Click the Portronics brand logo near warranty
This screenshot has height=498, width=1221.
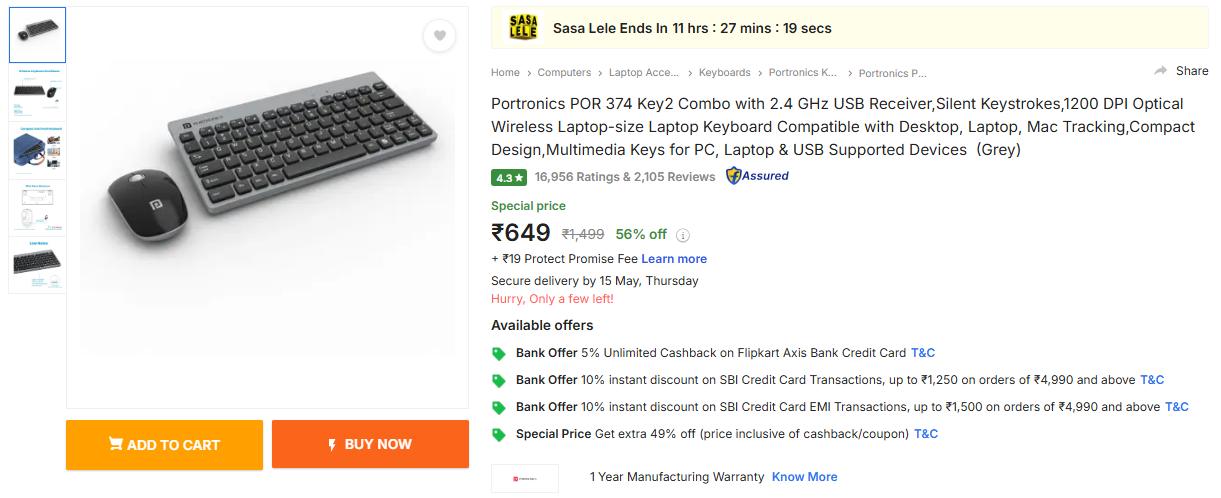pyautogui.click(x=525, y=478)
